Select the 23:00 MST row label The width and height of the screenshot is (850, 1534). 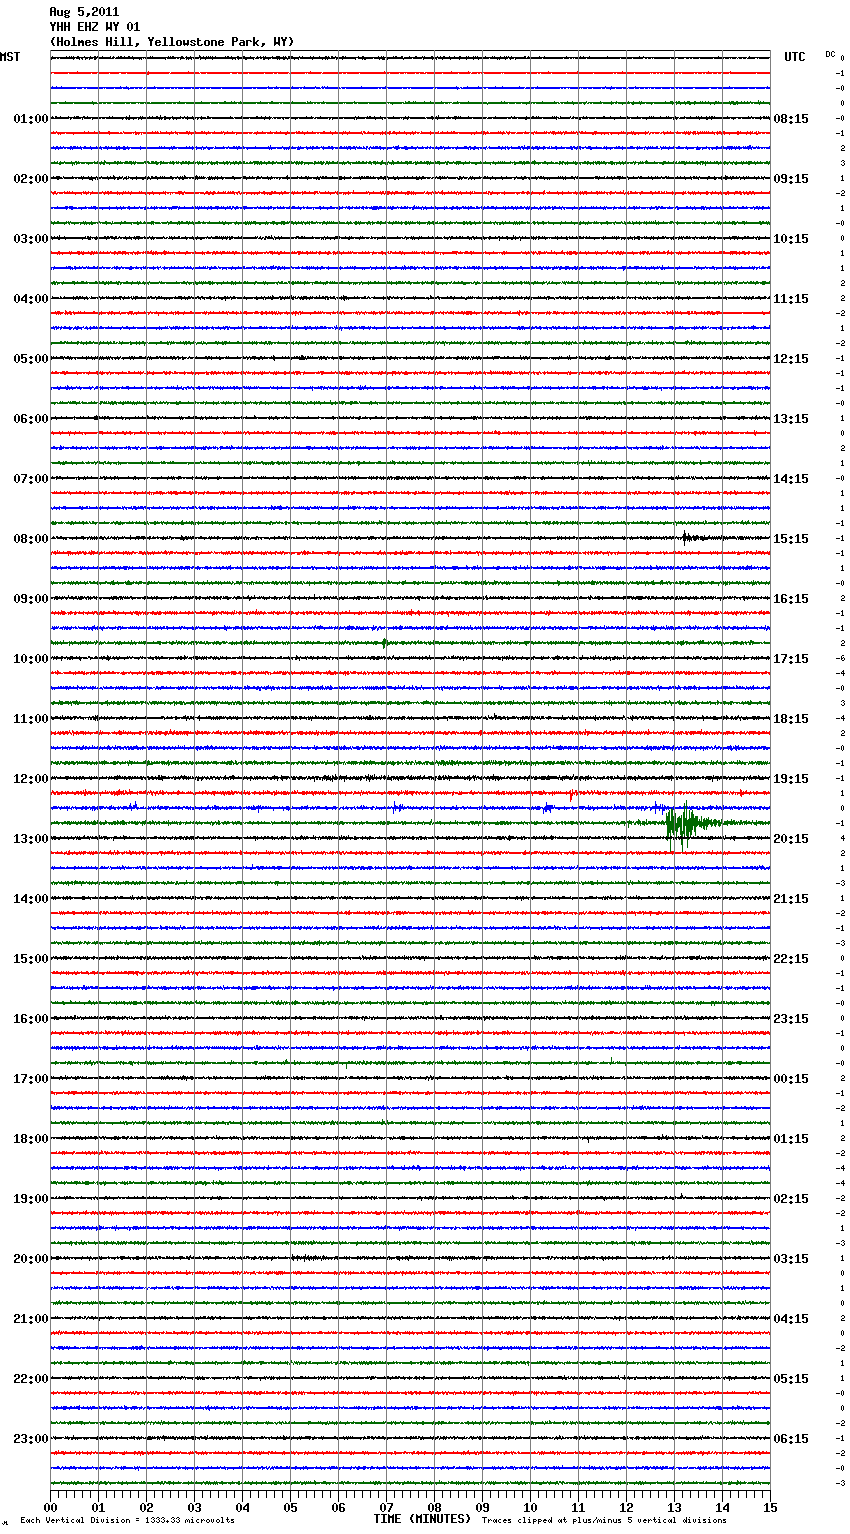31,1439
